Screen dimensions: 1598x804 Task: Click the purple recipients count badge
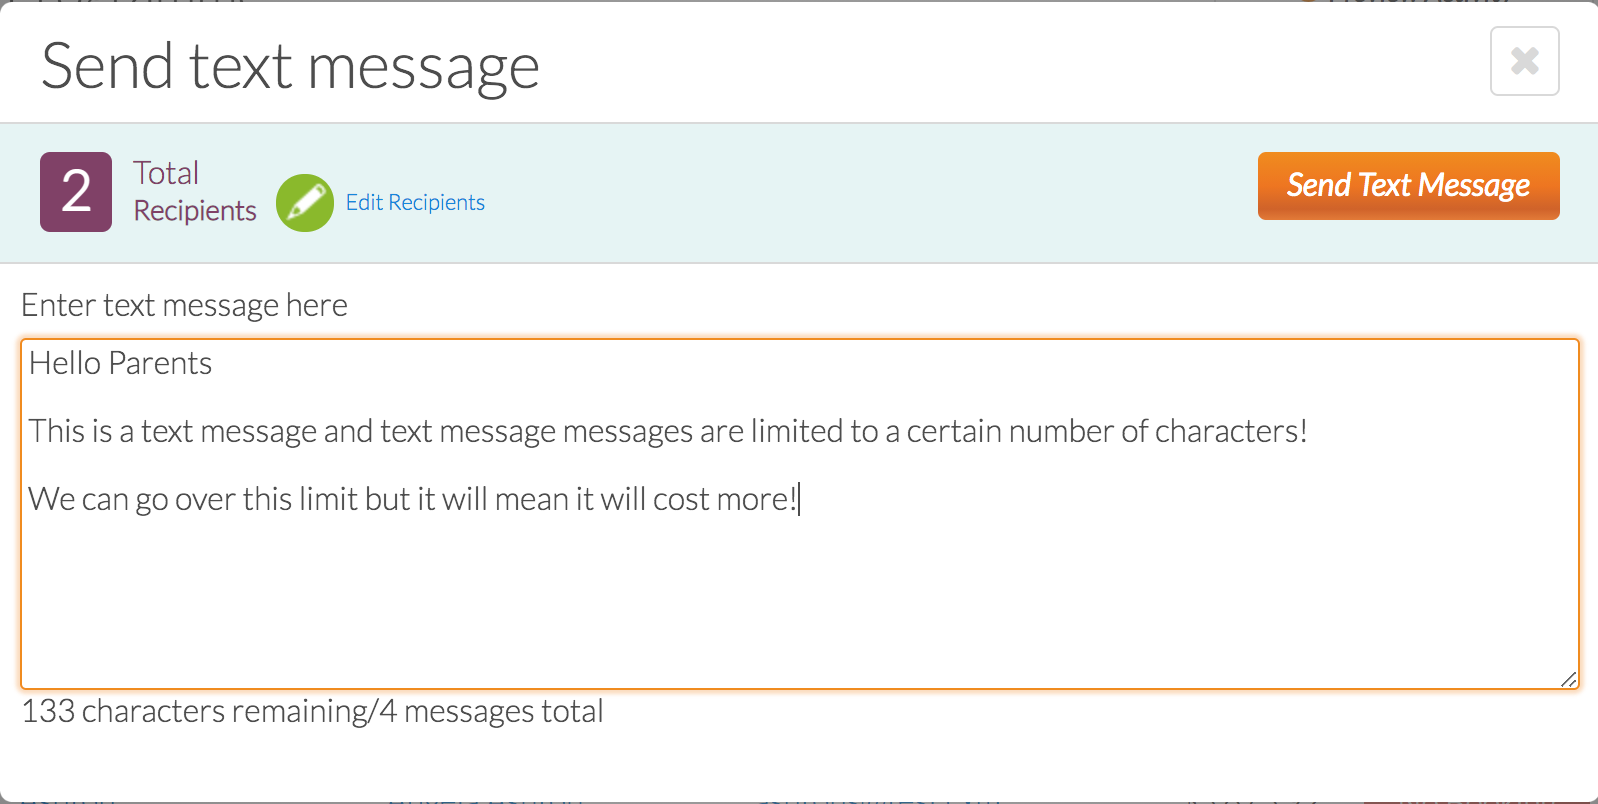point(76,192)
